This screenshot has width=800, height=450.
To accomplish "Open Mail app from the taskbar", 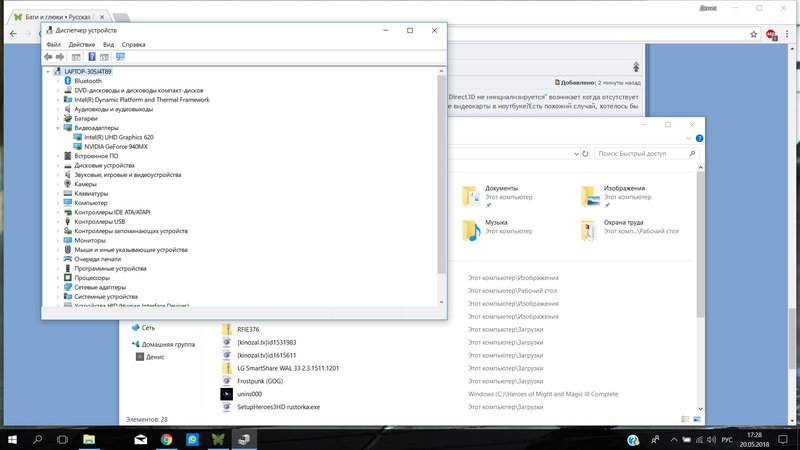I will (x=141, y=439).
